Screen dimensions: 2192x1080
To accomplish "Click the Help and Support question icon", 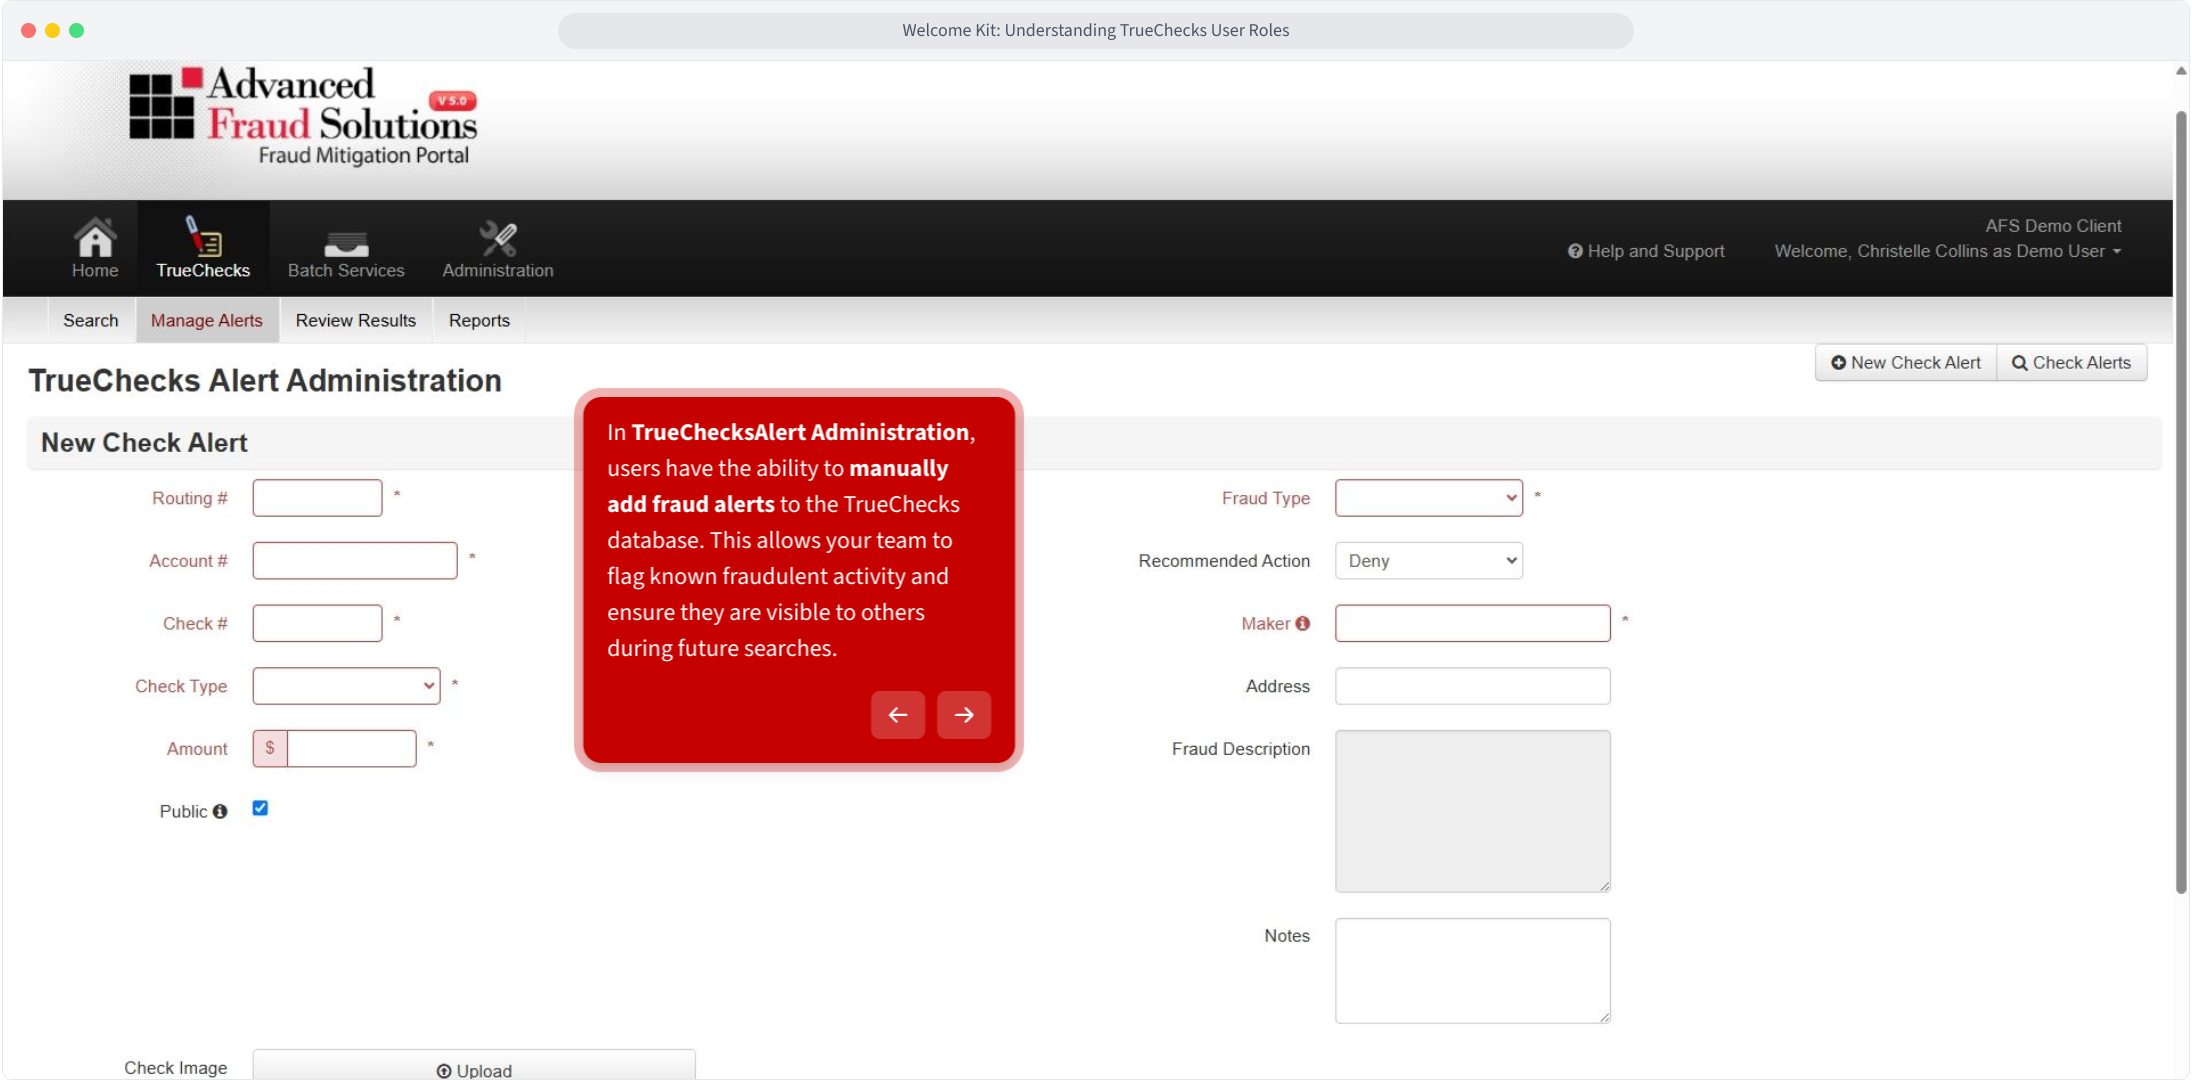I will point(1575,251).
